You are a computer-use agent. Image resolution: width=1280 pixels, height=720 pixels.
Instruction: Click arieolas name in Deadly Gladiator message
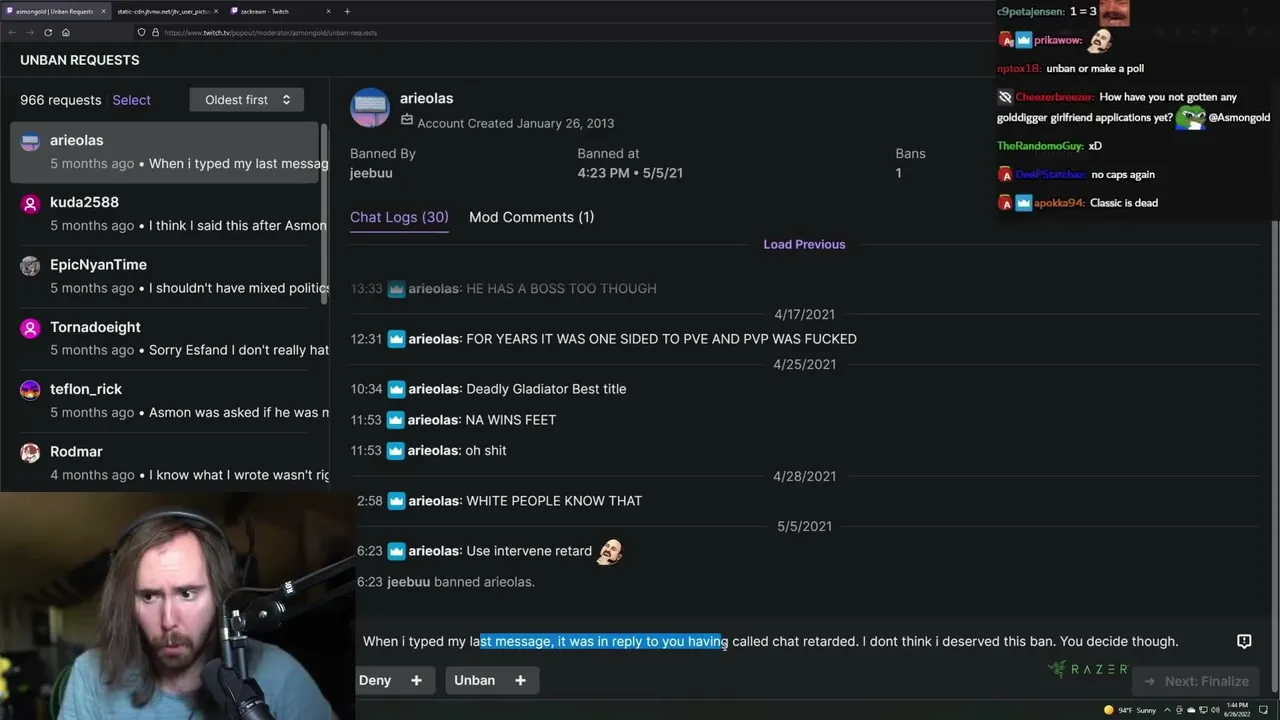click(434, 389)
